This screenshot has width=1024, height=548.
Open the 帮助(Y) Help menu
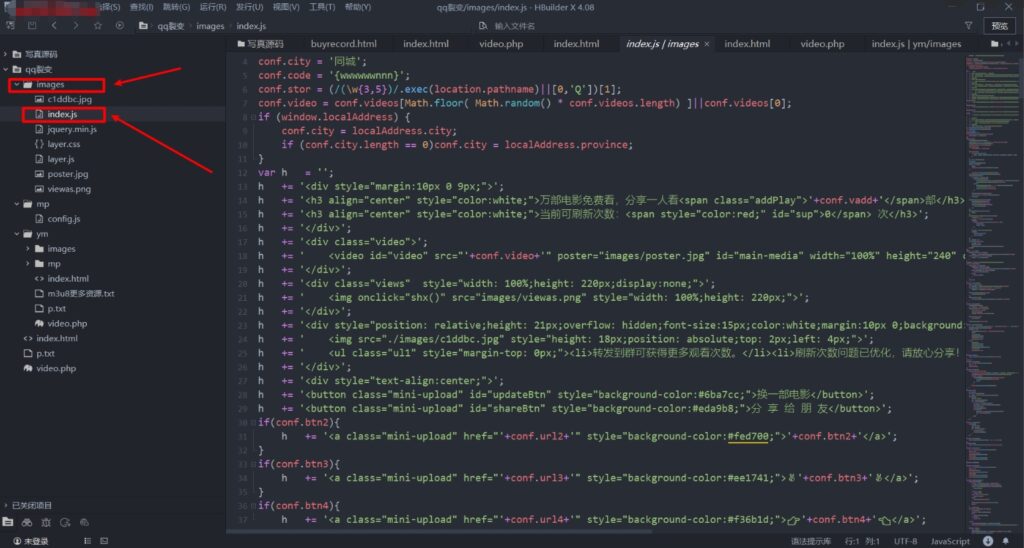coord(358,7)
